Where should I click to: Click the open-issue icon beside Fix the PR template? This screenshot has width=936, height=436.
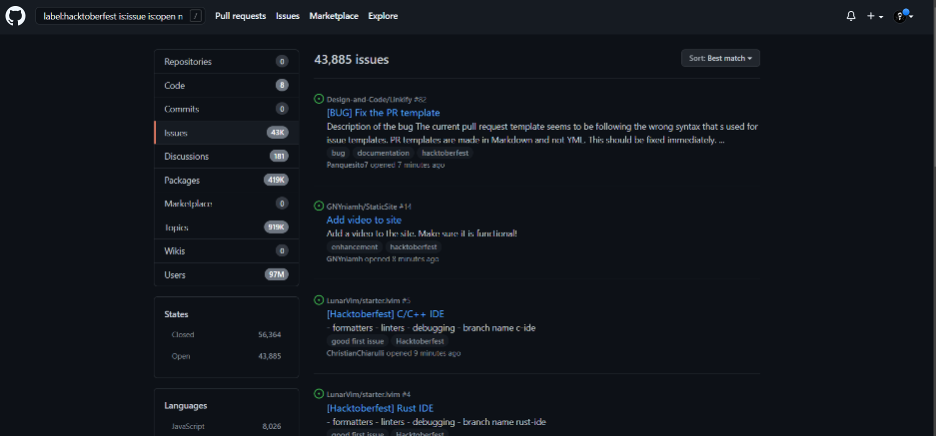[319, 99]
